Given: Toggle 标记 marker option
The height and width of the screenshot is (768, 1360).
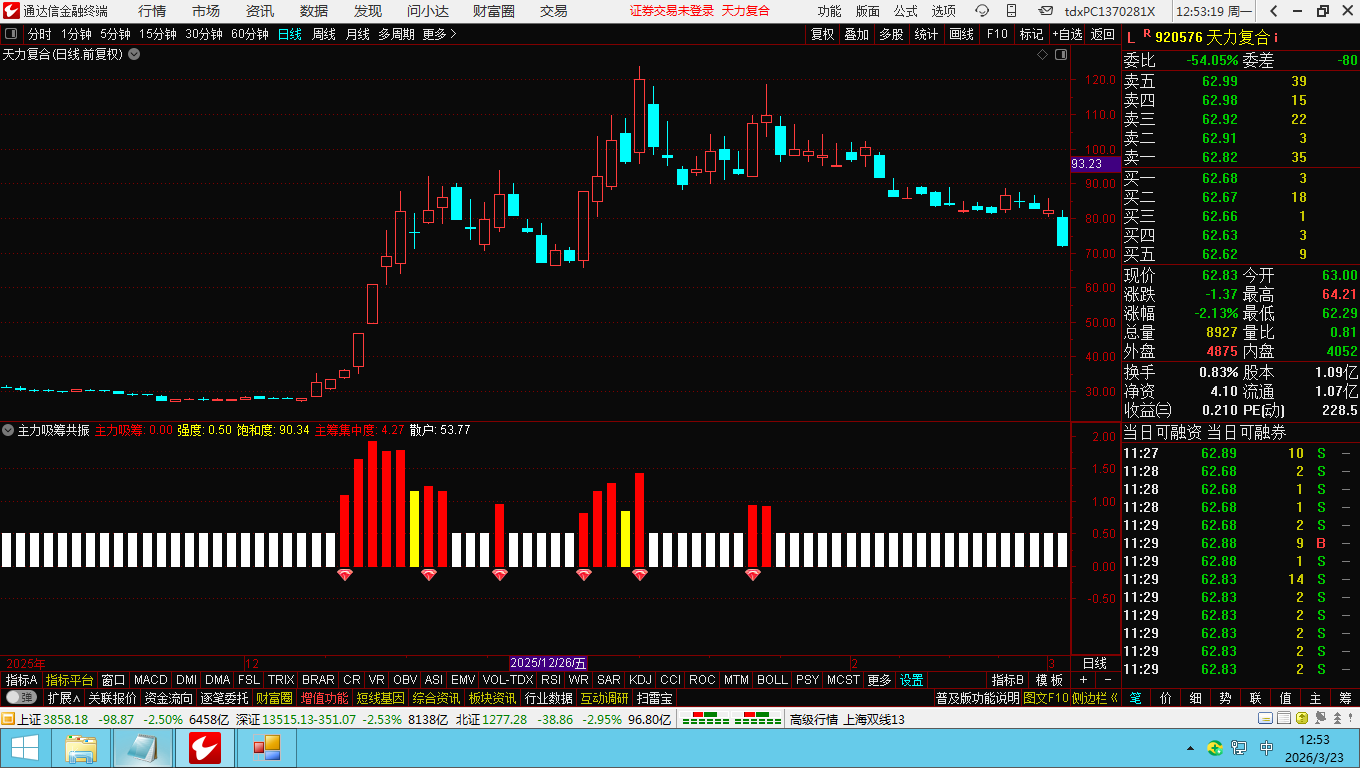Looking at the screenshot, I should pos(1031,34).
